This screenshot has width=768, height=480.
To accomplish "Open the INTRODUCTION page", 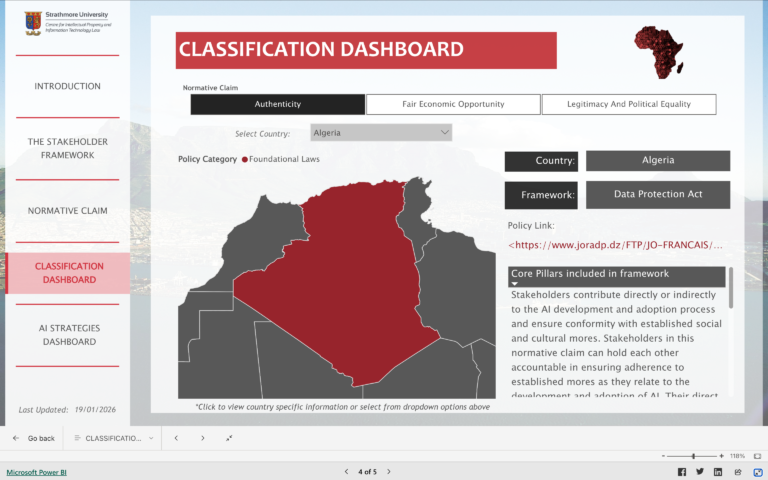I will pos(68,86).
